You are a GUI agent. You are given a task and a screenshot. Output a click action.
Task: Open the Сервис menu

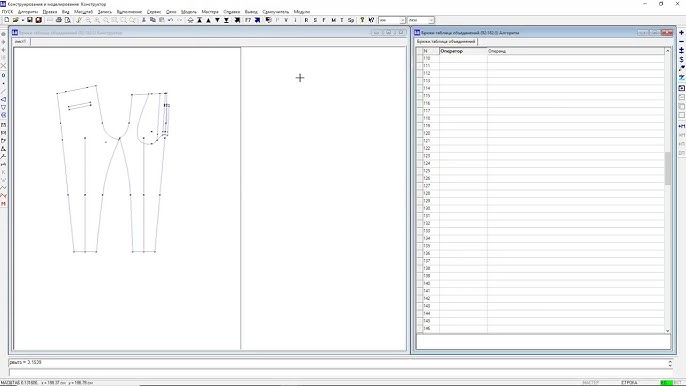tap(154, 12)
